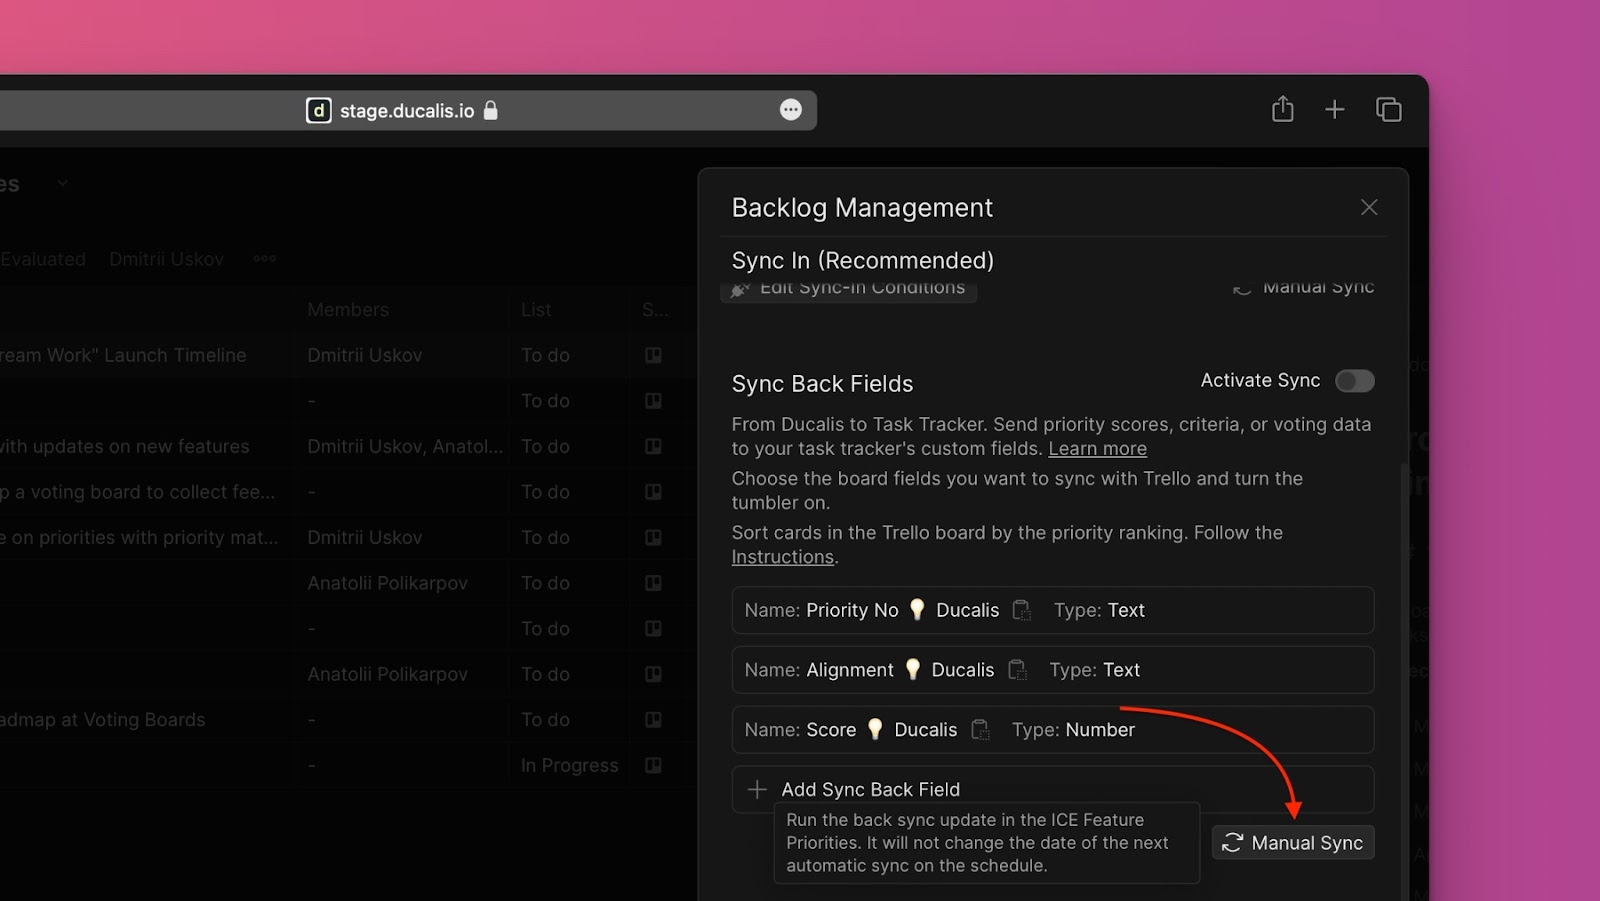The image size is (1600, 901).
Task: Click the copy icon in Priority No row
Action: 1021,610
